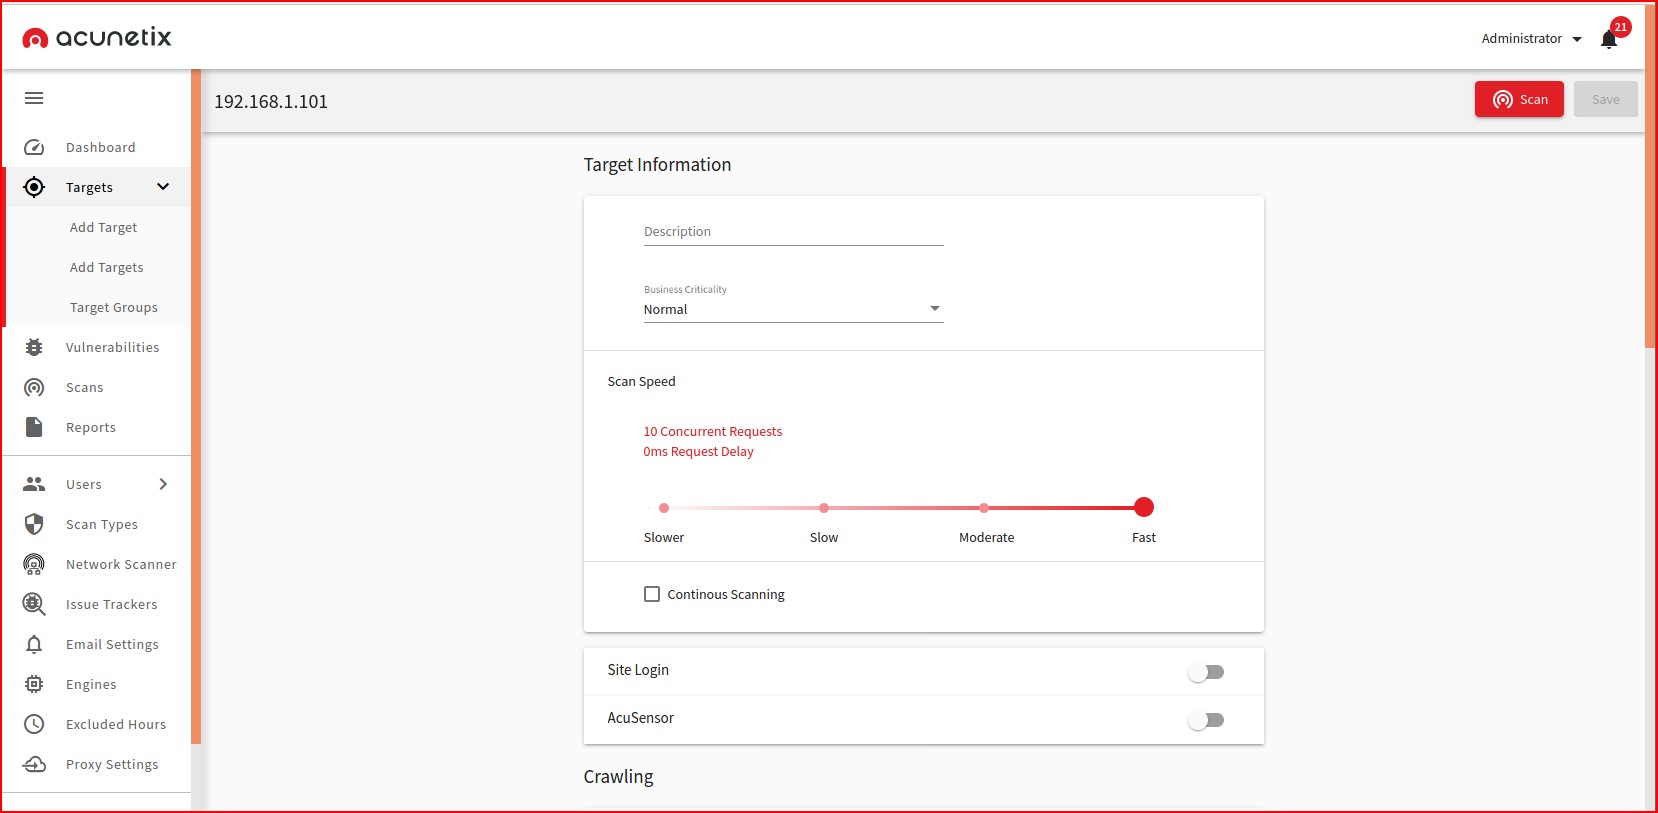Click the Users people icon
The height and width of the screenshot is (813, 1658).
[34, 484]
